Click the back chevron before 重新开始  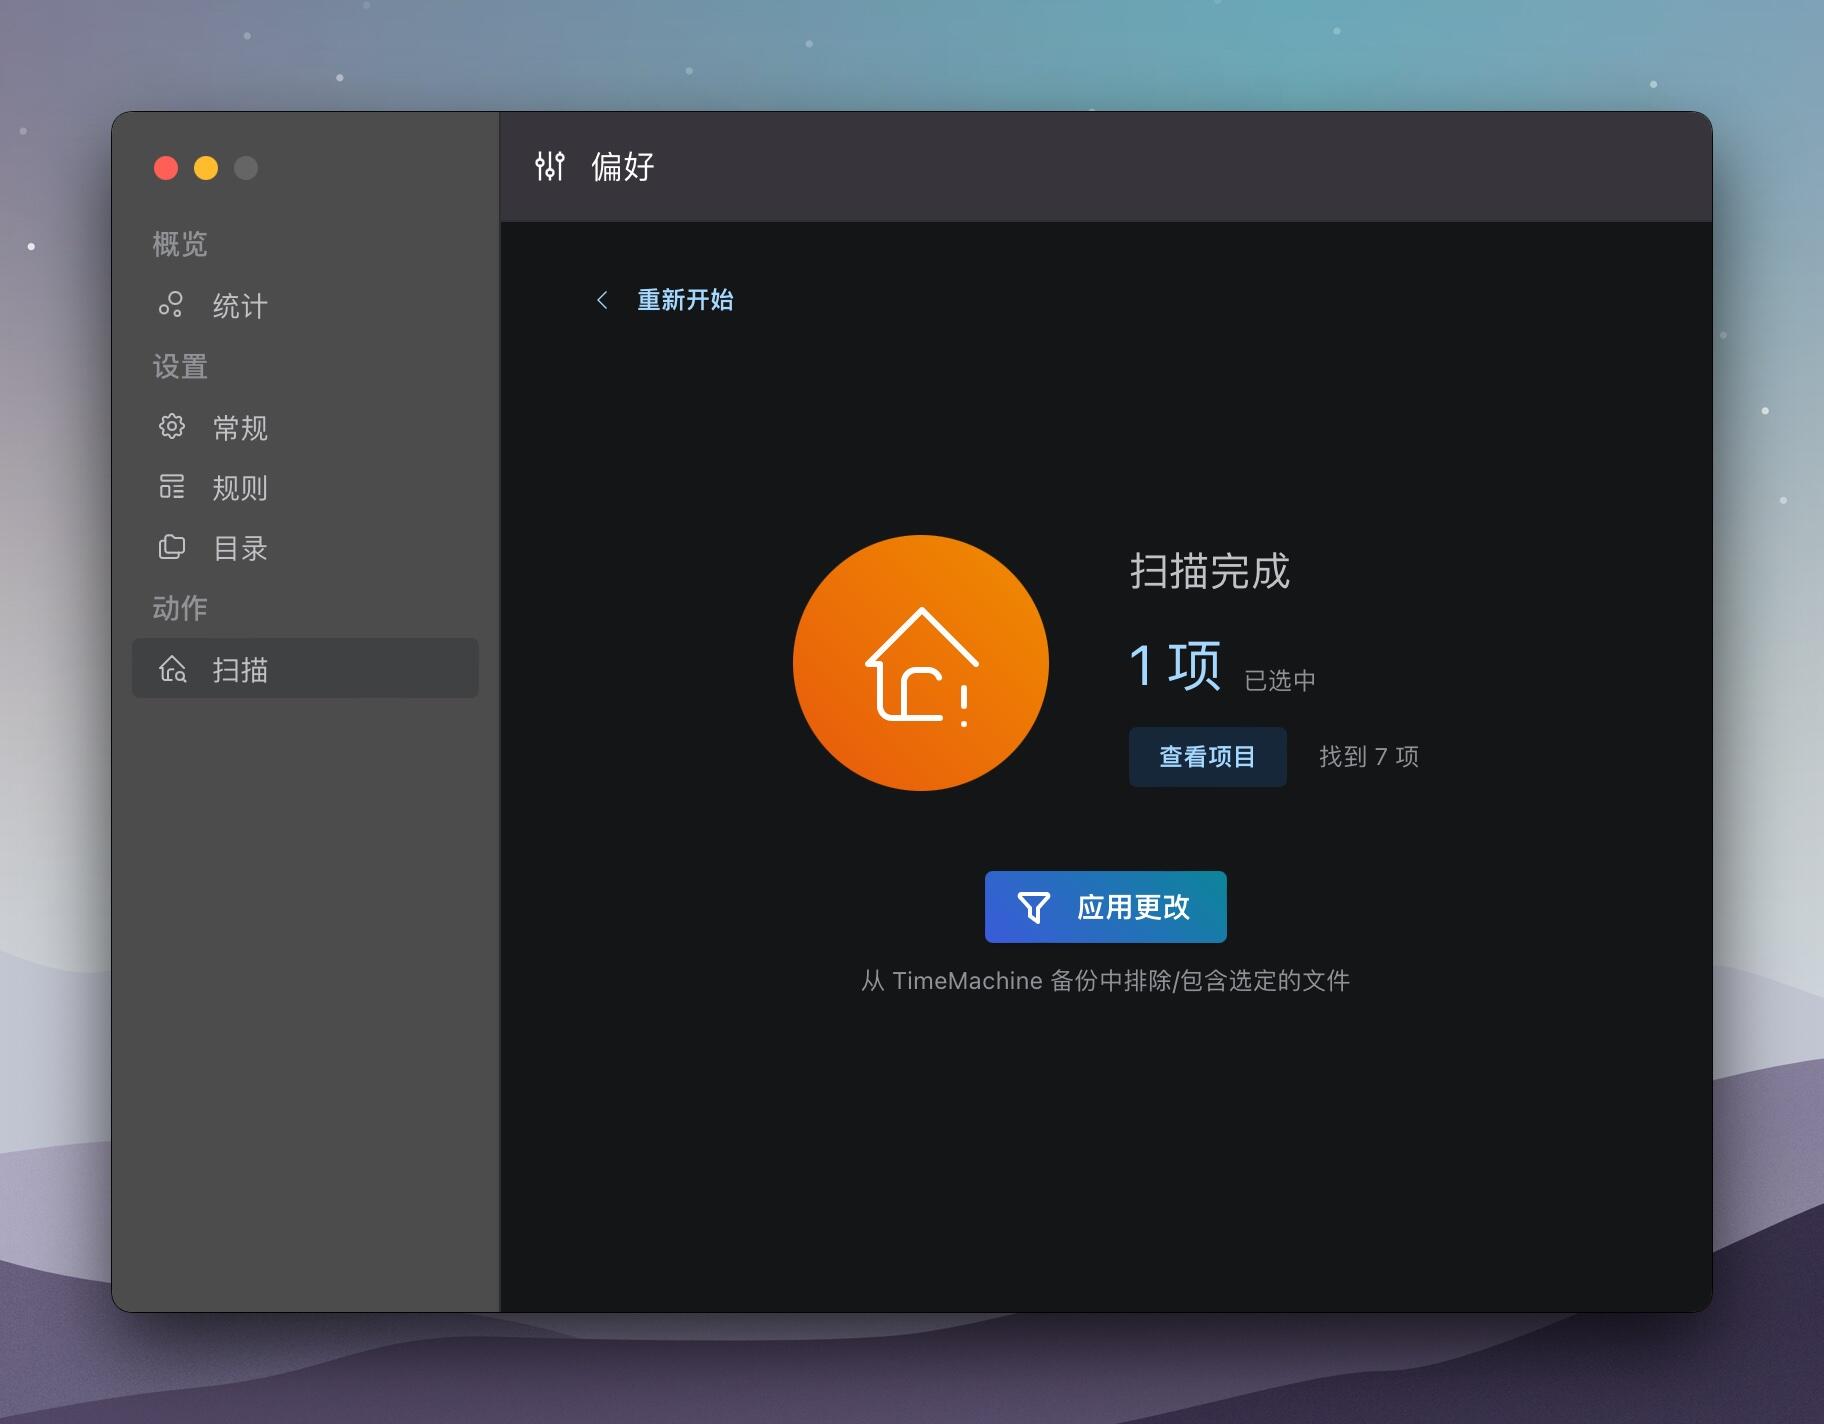[602, 300]
